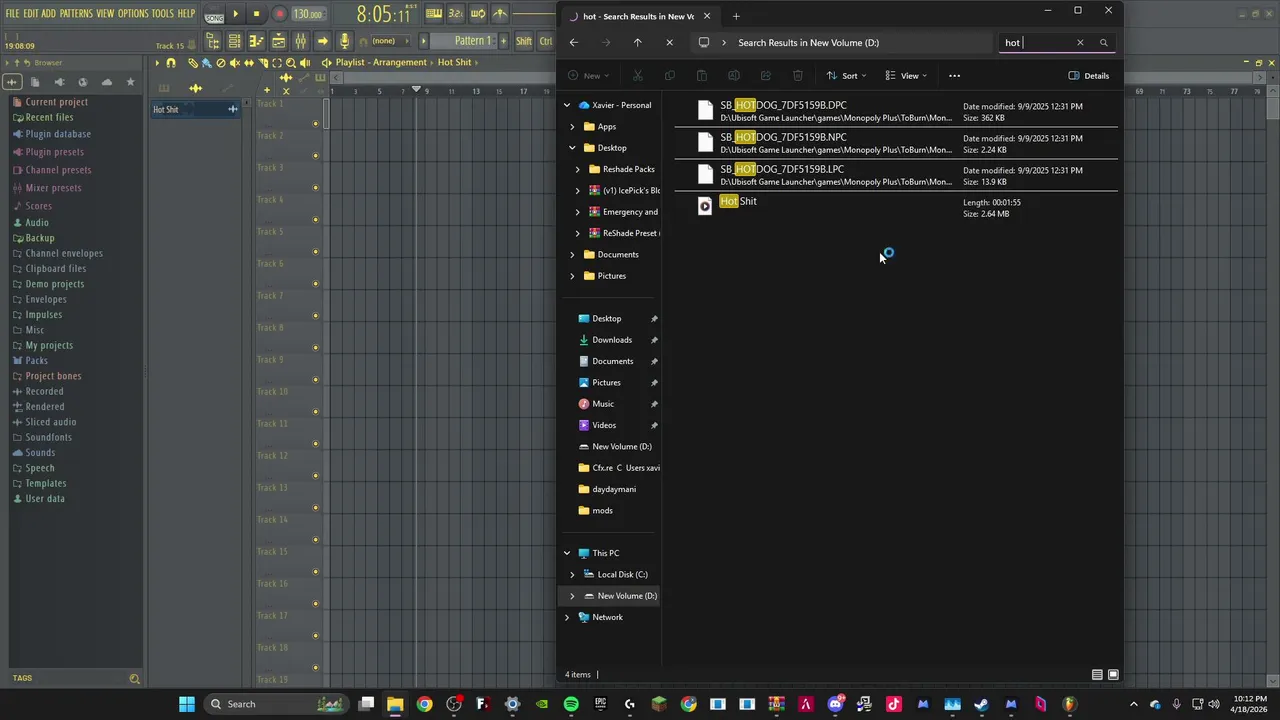1280x720 pixels.
Task: Select the Paint brush tool in Playlist
Action: click(206, 63)
